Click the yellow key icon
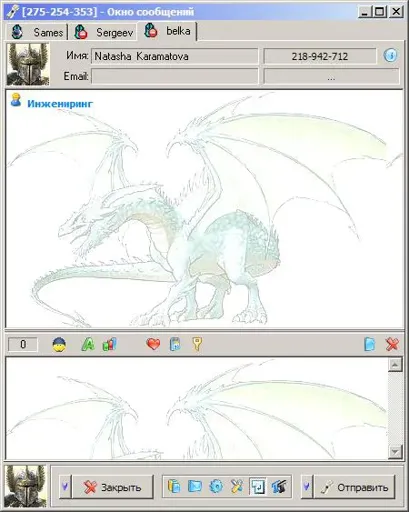The height and width of the screenshot is (512, 409). click(197, 344)
